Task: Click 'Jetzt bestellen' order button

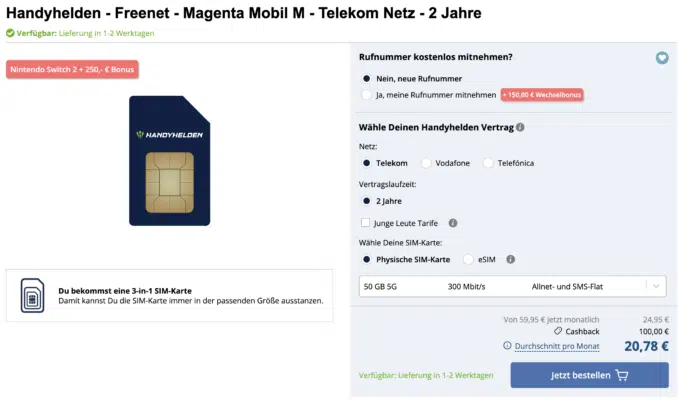Action: (589, 376)
